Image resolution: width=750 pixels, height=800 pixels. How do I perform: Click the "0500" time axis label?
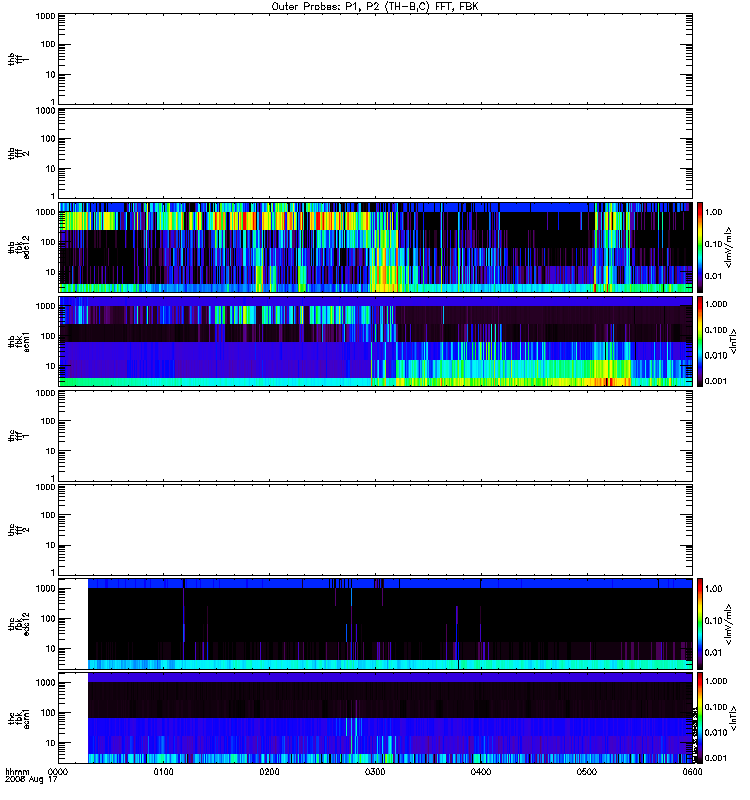(587, 772)
